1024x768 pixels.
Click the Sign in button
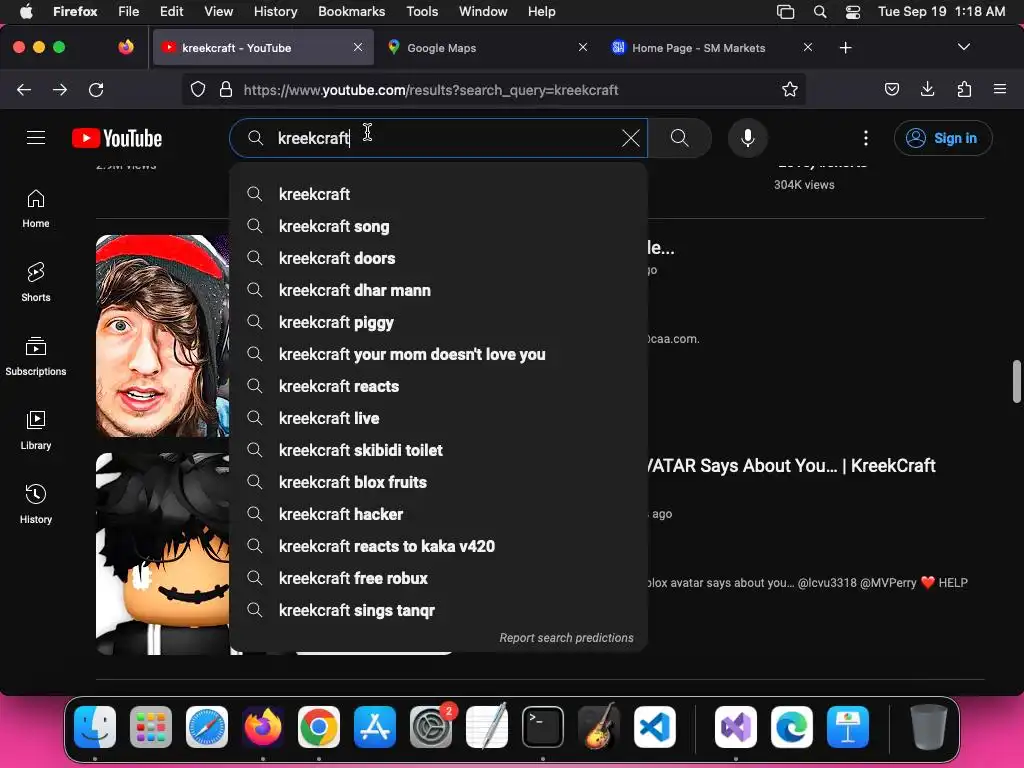(943, 138)
